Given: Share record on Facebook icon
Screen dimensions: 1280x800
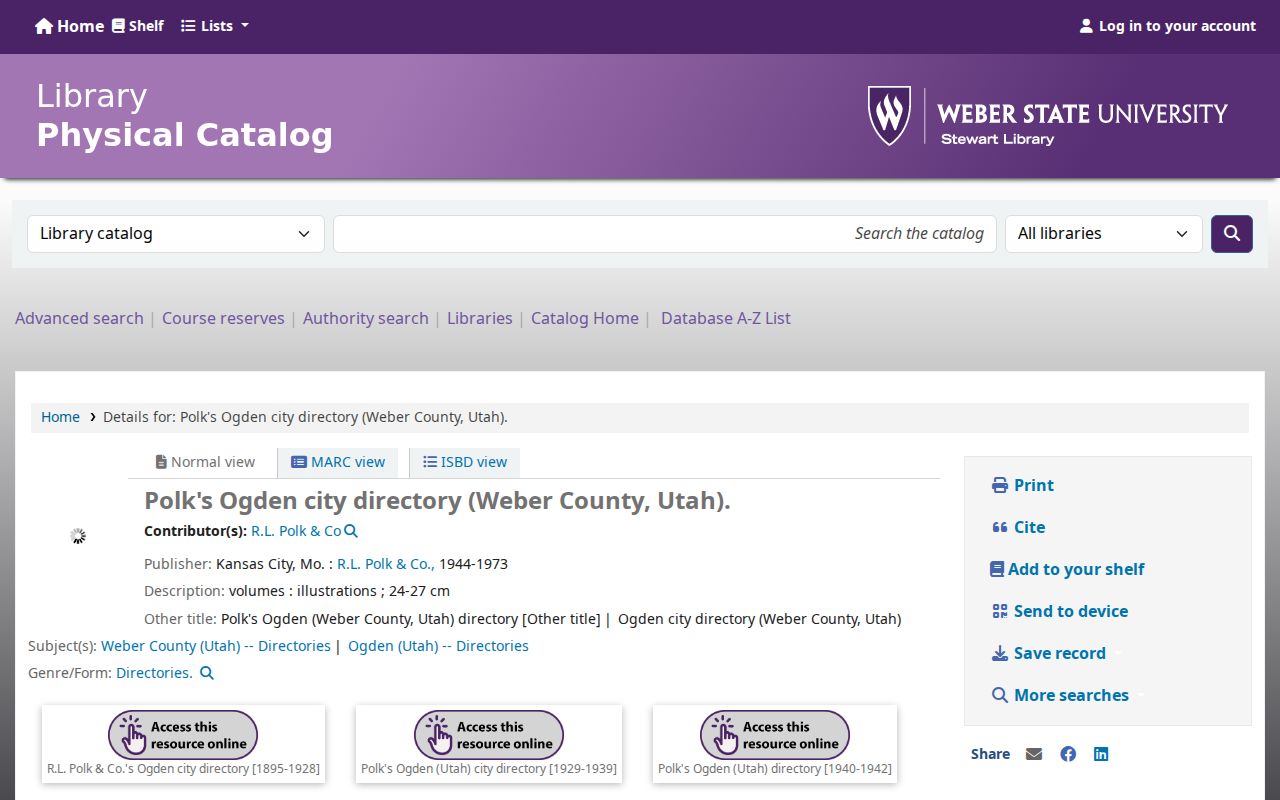Looking at the screenshot, I should (x=1068, y=754).
